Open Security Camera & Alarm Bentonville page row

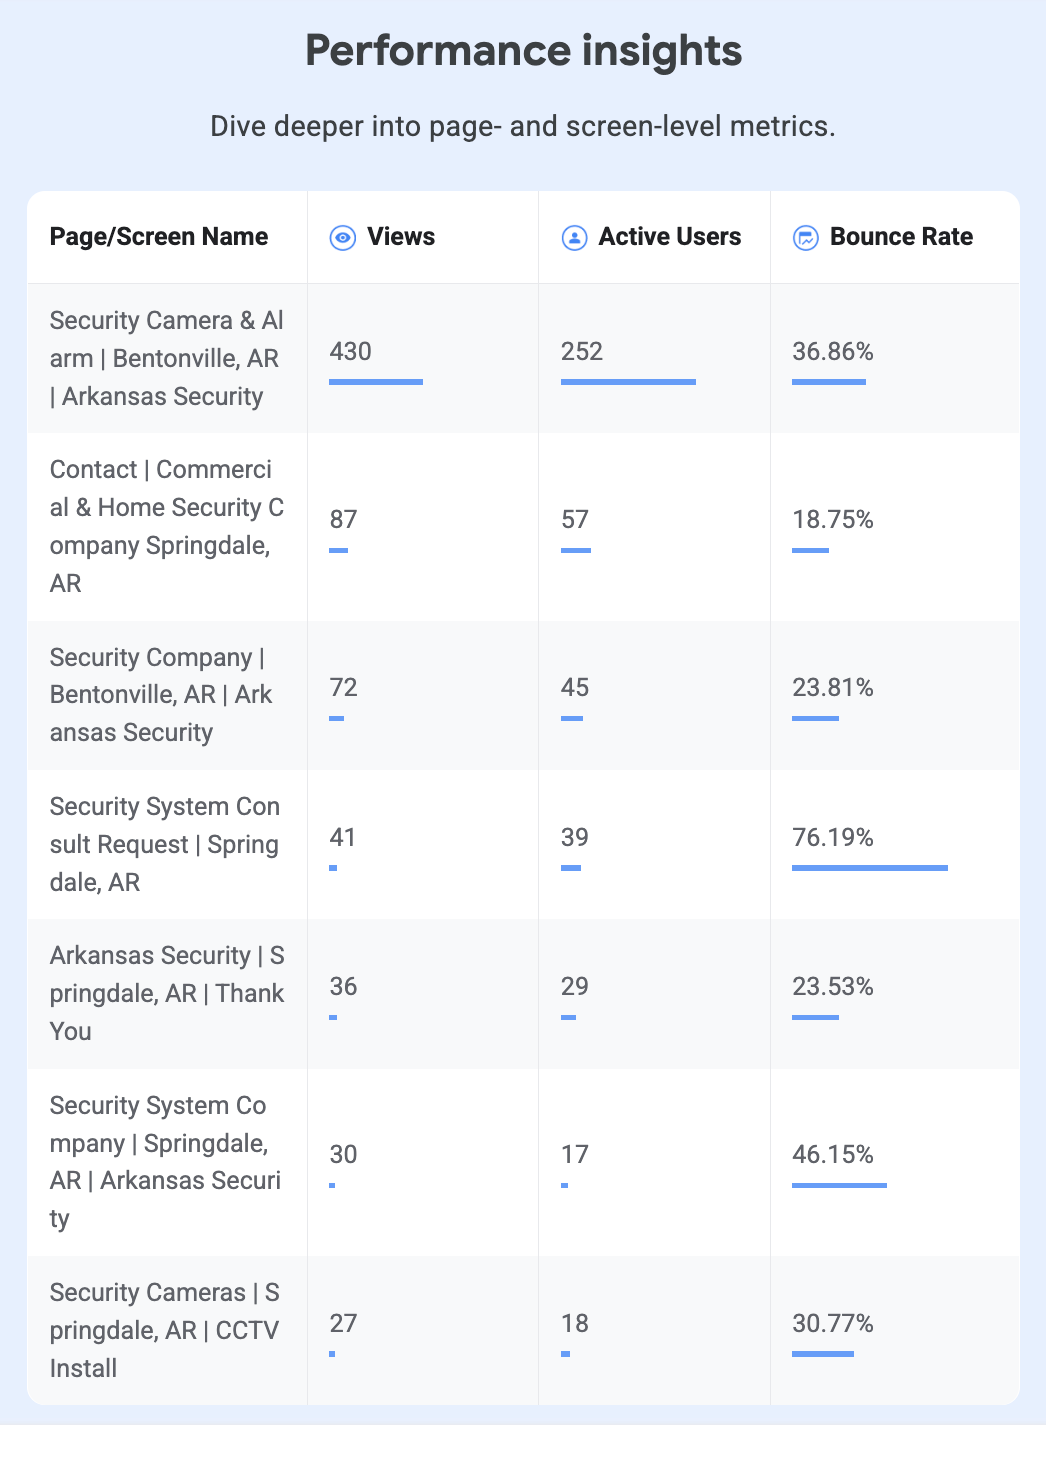point(523,358)
